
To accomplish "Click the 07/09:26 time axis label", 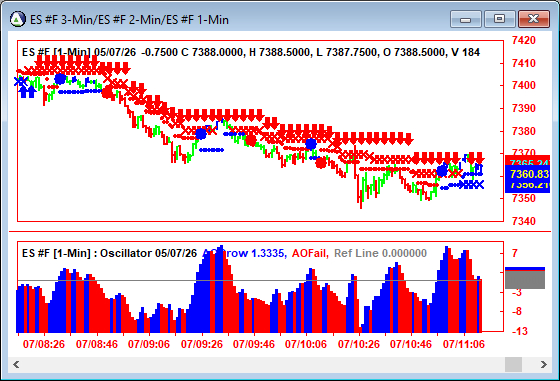I will pos(201,344).
